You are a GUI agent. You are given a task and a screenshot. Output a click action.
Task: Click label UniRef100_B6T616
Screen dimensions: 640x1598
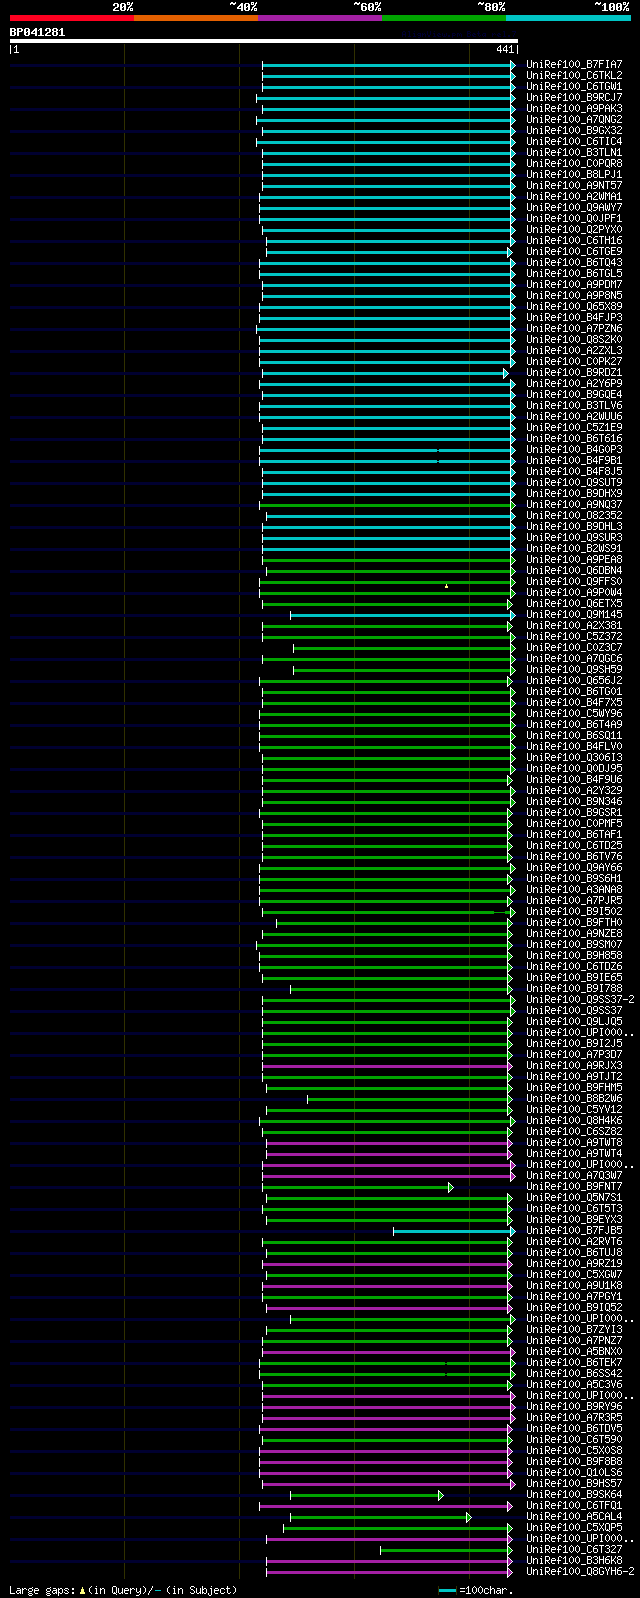(574, 438)
